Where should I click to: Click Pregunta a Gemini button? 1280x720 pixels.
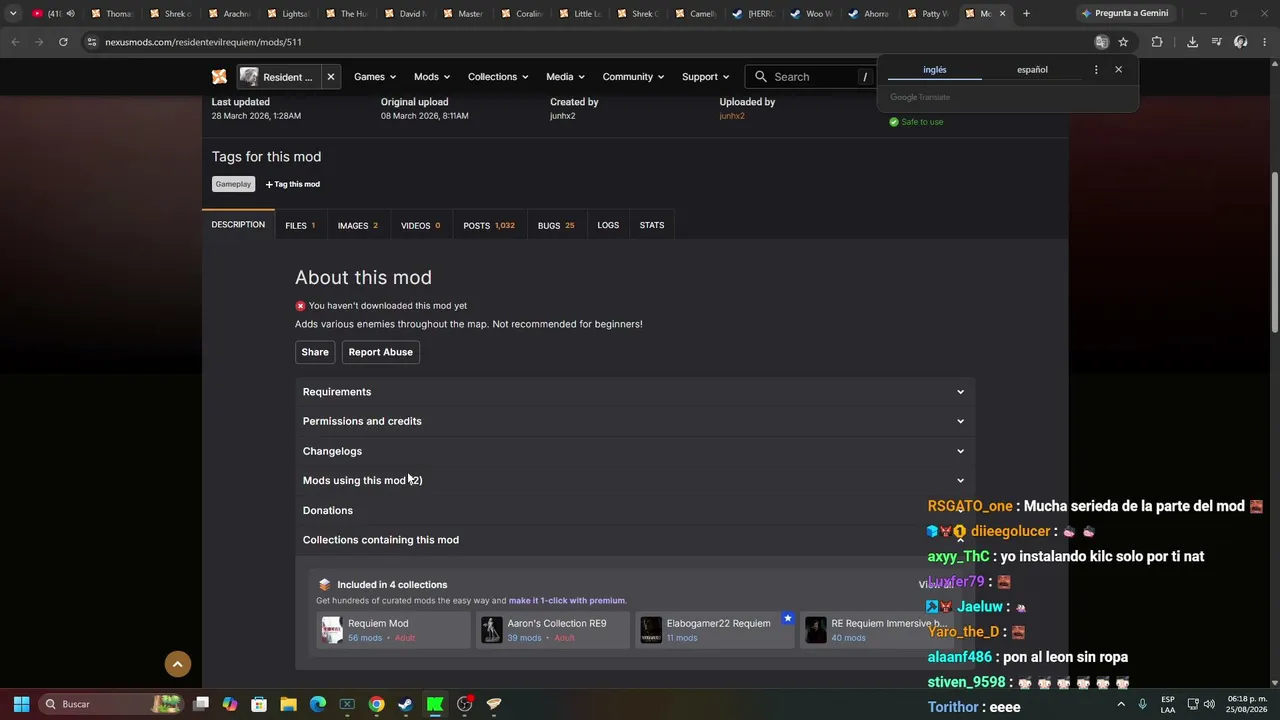coord(1124,14)
